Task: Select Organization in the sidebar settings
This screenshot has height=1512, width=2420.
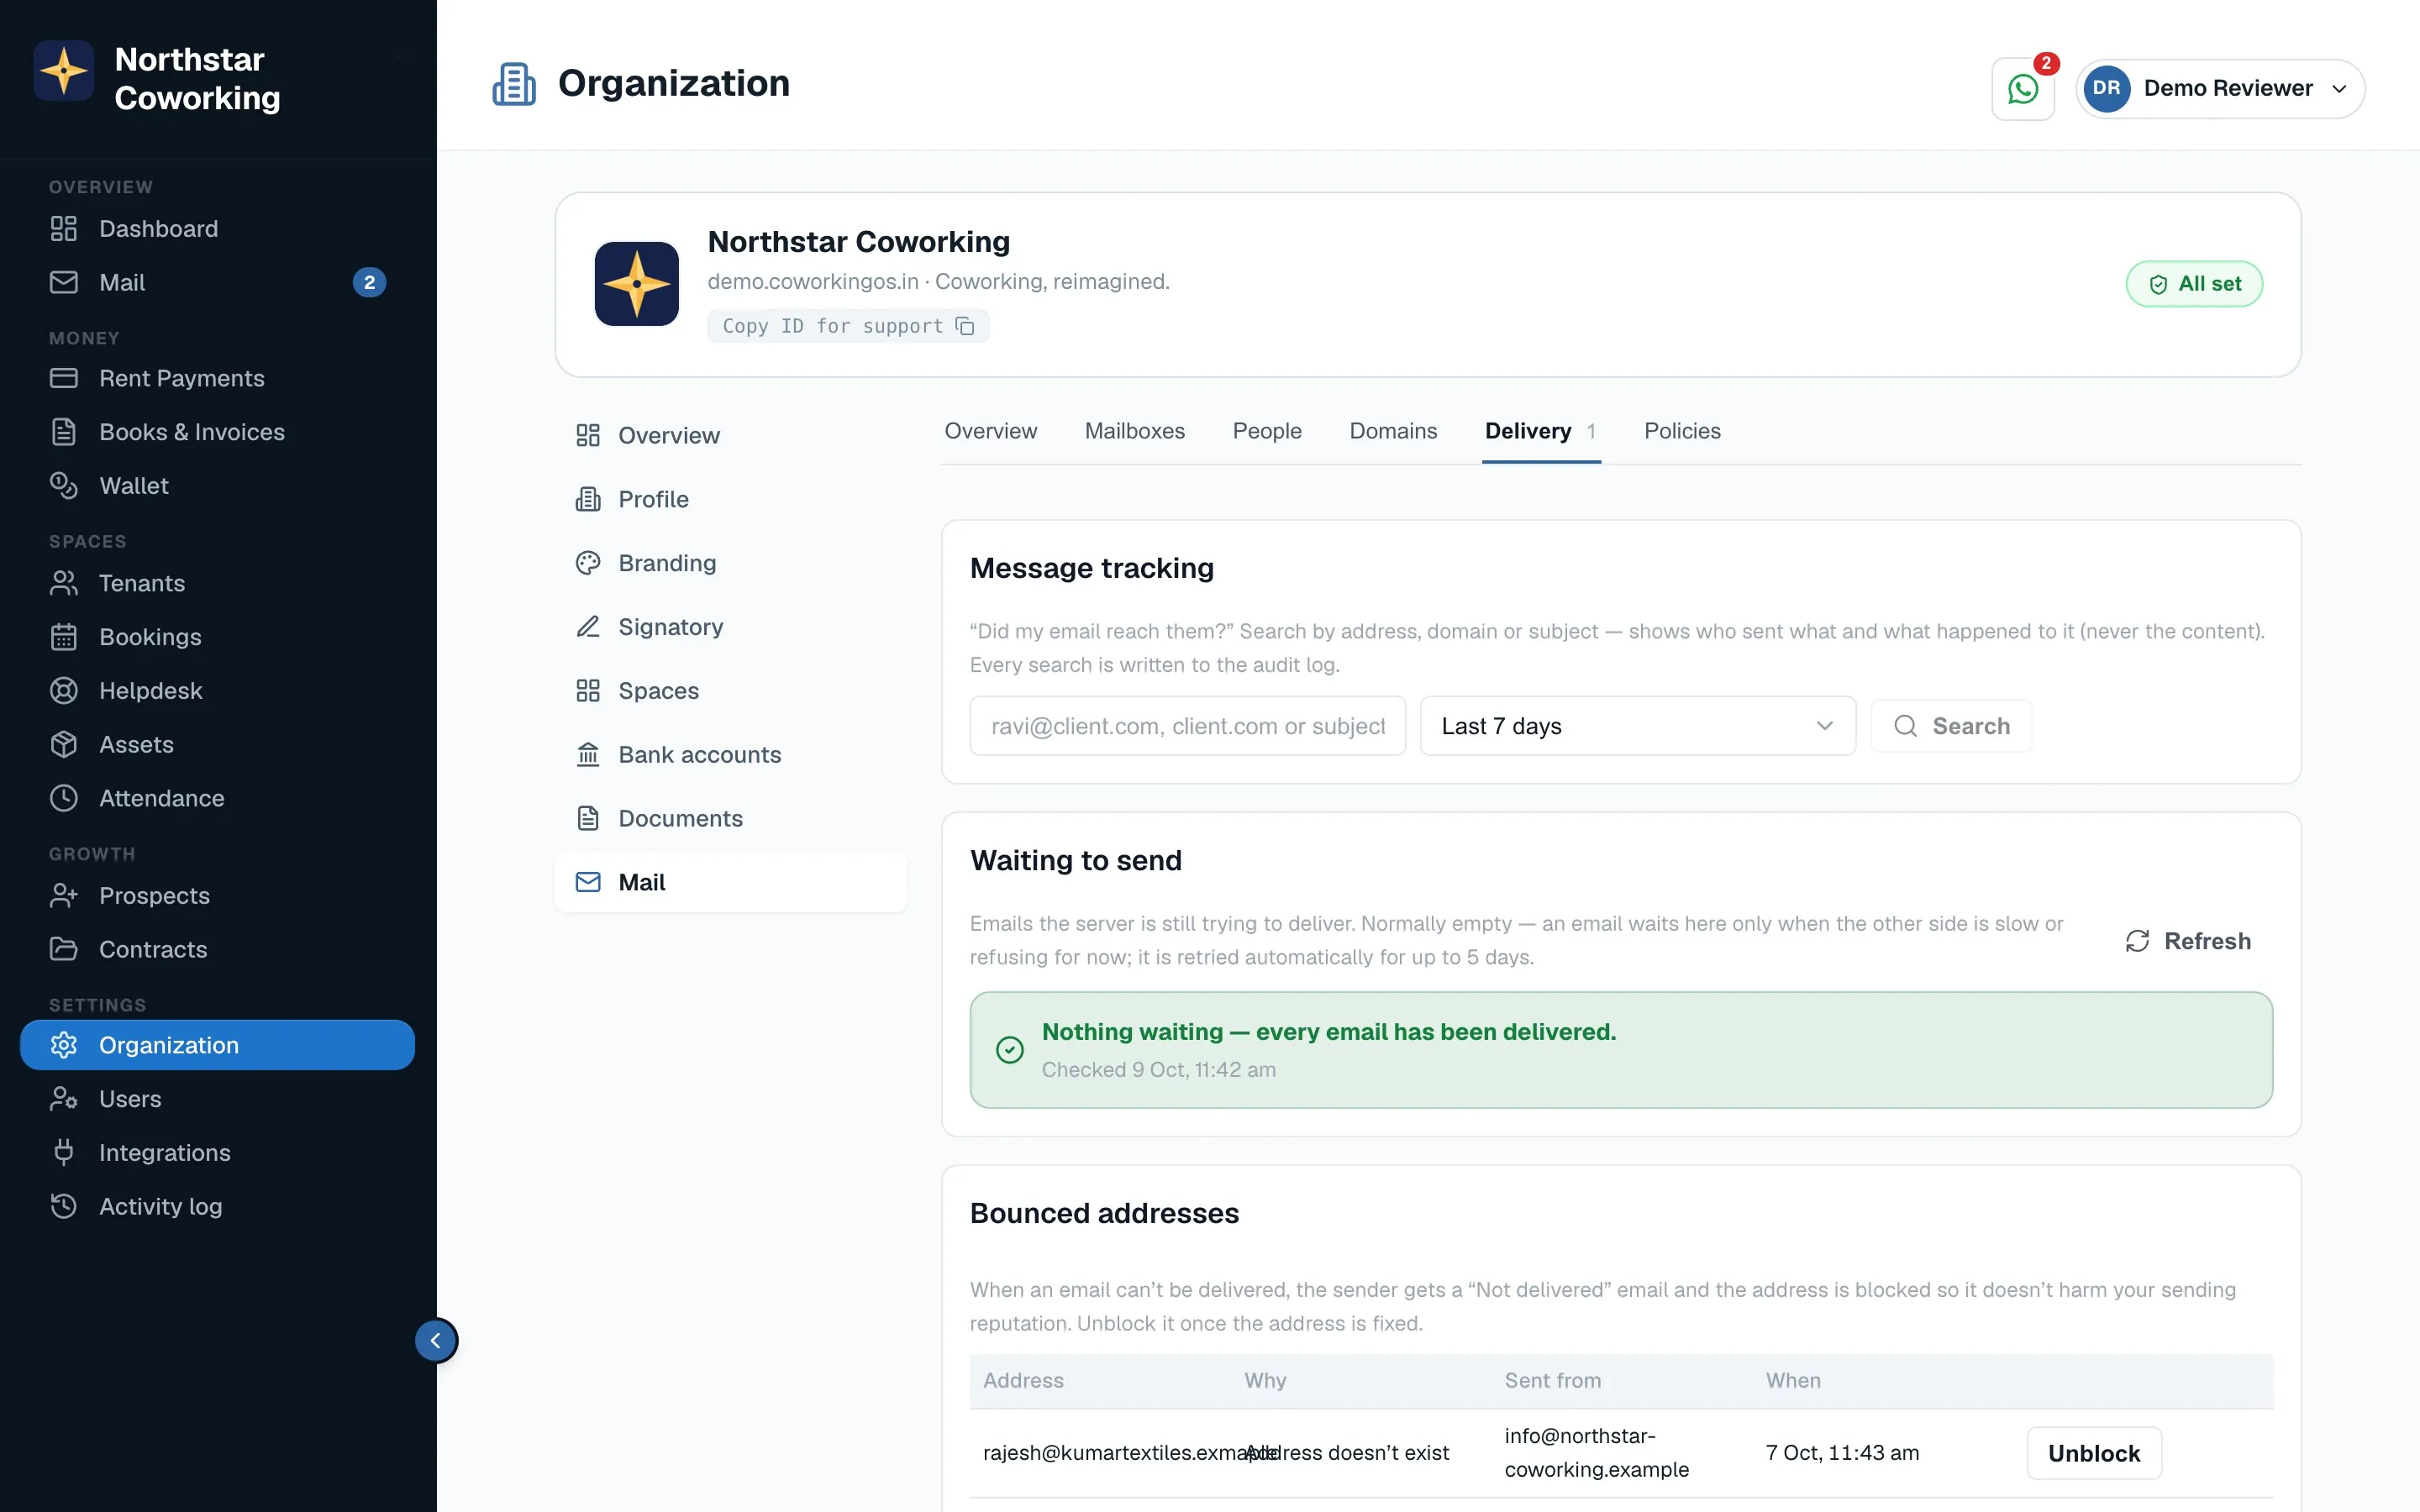Action: click(217, 1045)
